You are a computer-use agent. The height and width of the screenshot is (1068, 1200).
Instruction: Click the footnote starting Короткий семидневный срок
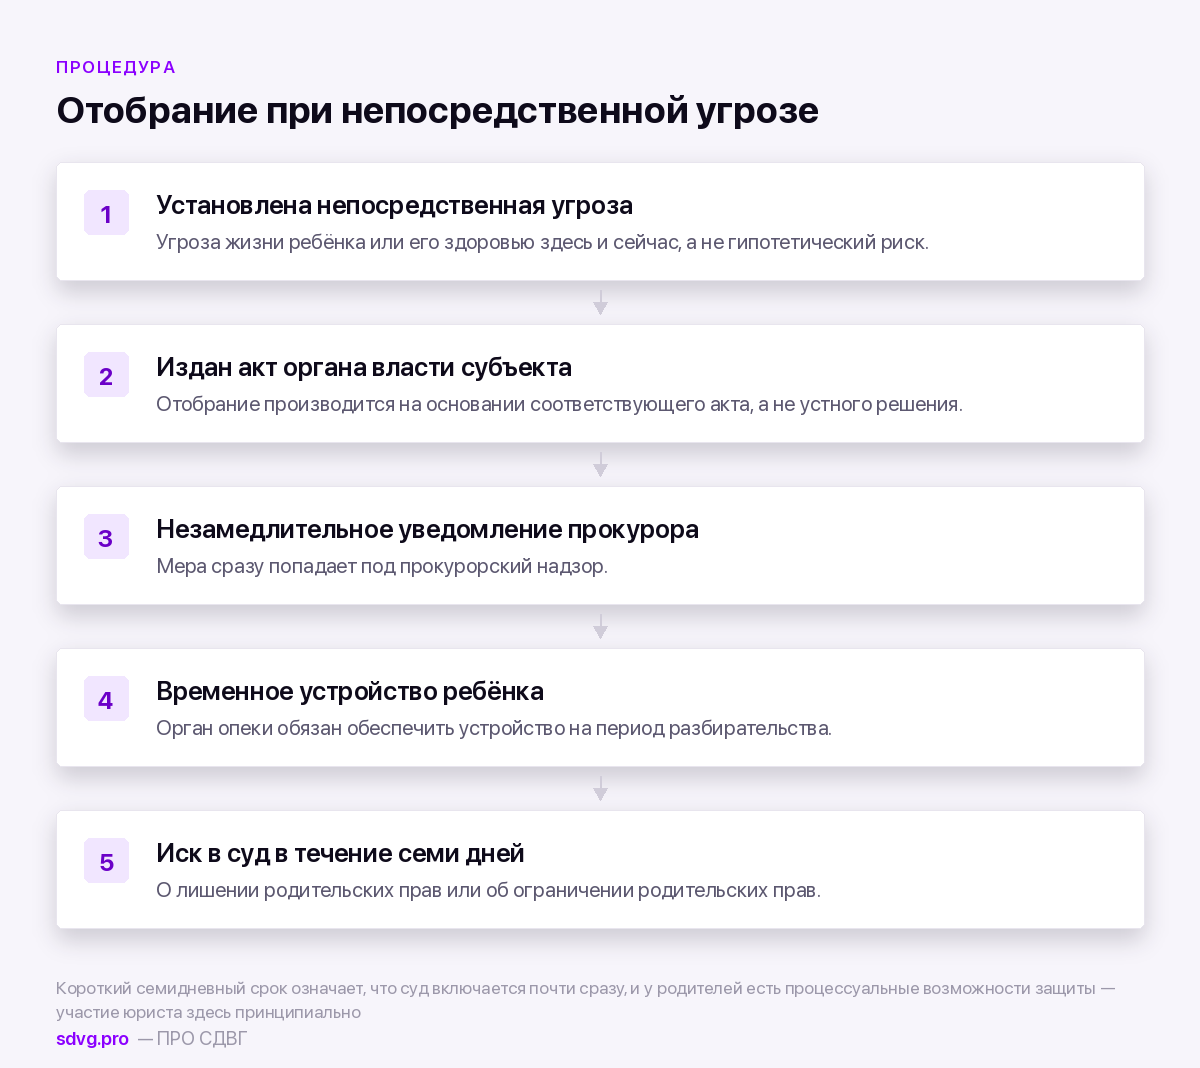(x=585, y=1000)
